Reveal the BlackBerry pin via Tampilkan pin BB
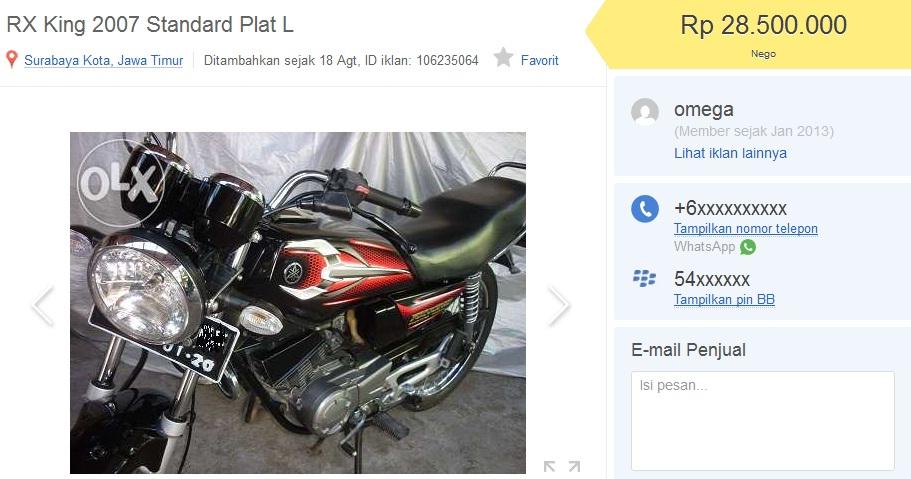The image size is (911, 479). 724,299
